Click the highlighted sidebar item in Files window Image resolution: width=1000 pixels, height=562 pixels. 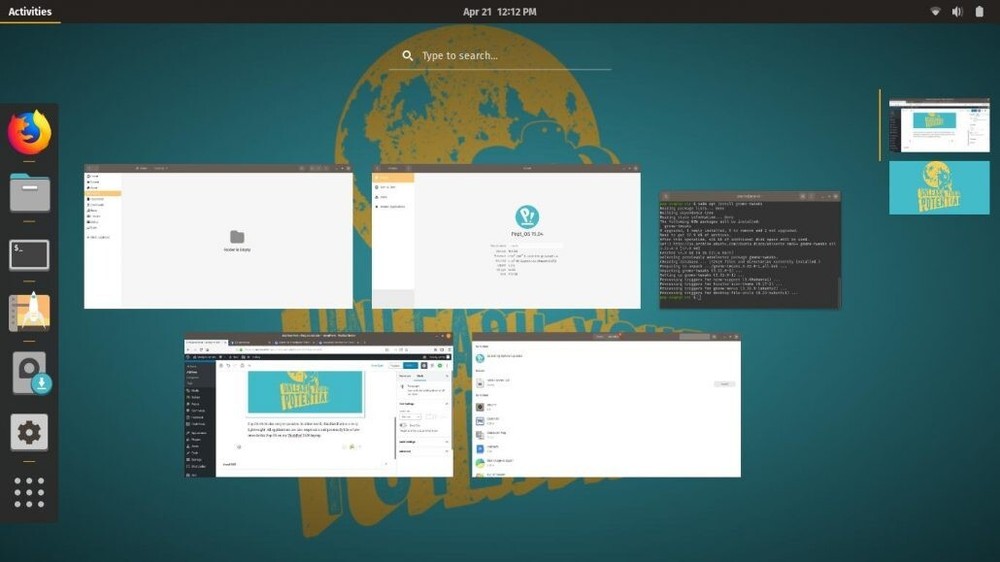[x=103, y=193]
